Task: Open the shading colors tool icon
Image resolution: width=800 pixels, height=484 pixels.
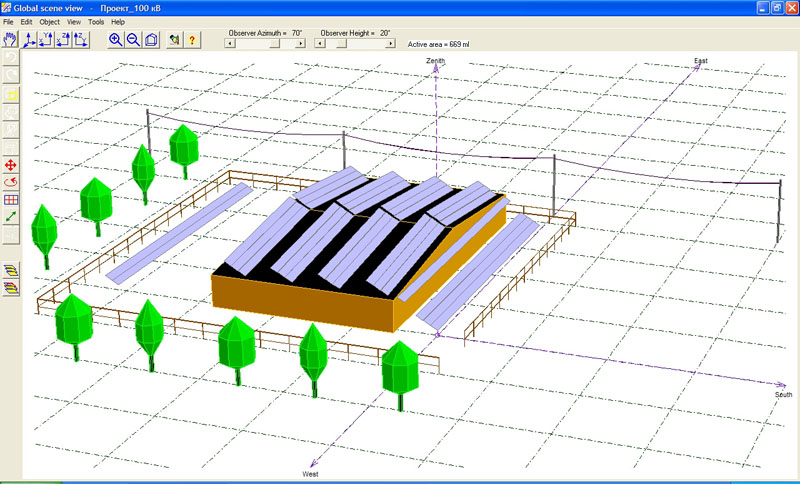Action: click(174, 40)
